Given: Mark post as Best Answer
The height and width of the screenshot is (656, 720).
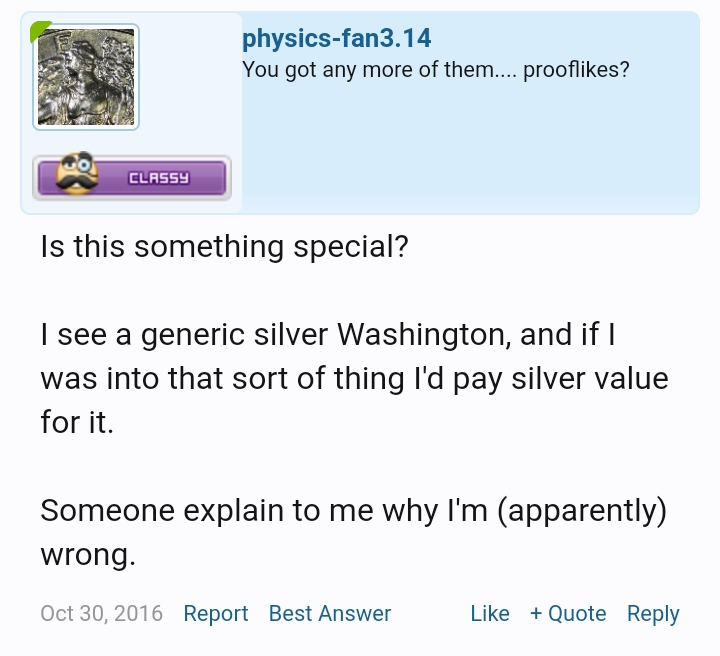Looking at the screenshot, I should click(330, 613).
